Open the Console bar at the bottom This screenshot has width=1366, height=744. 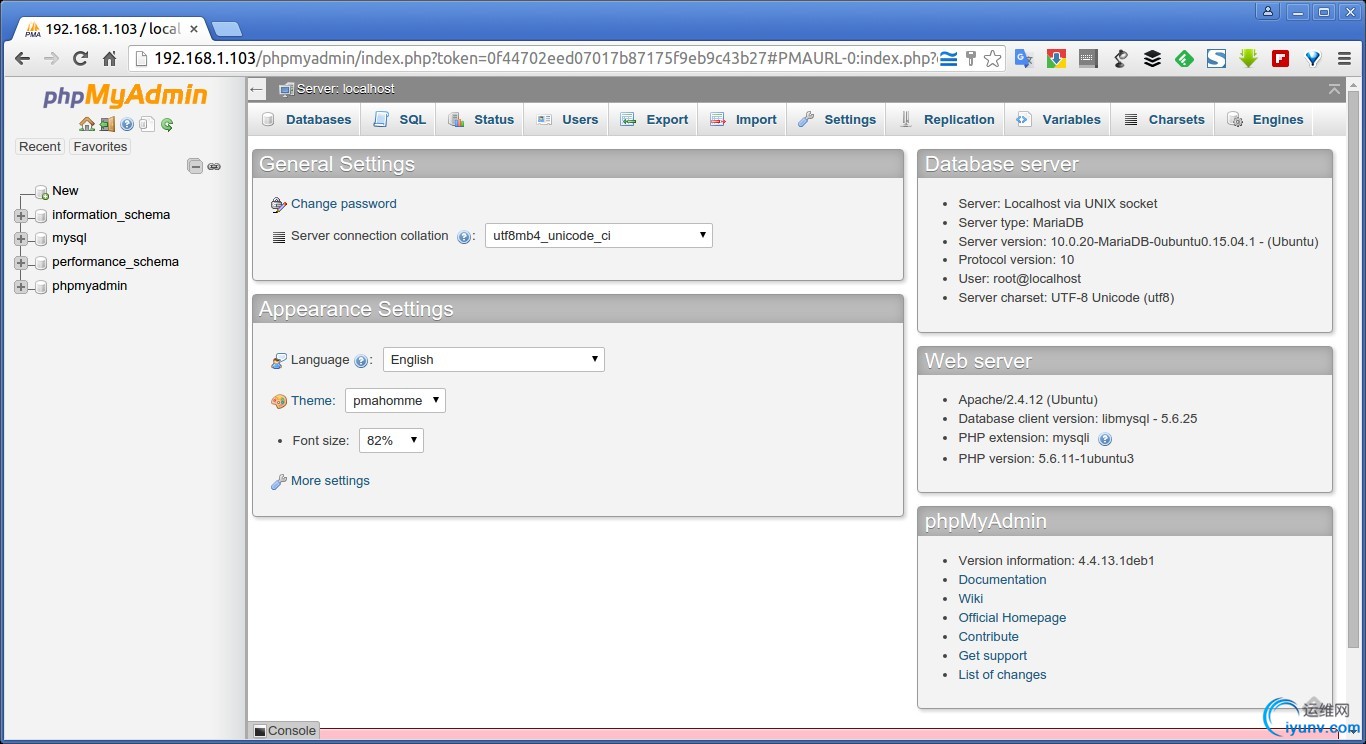pyautogui.click(x=285, y=731)
